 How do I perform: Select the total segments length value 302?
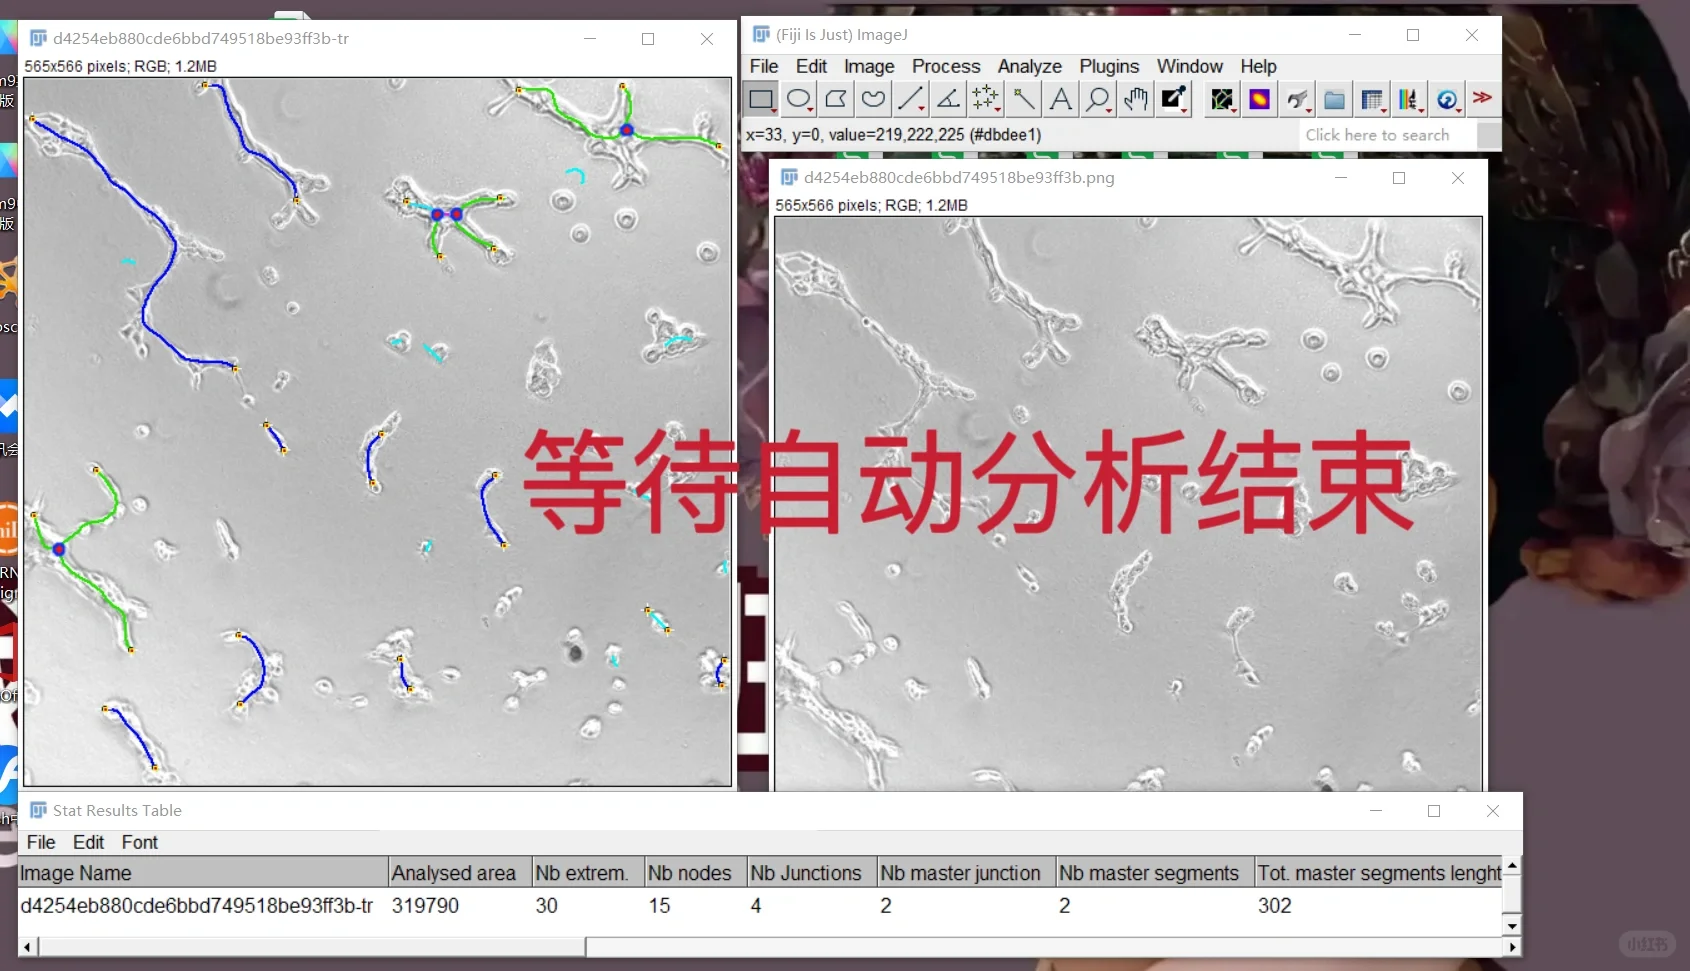(1275, 906)
